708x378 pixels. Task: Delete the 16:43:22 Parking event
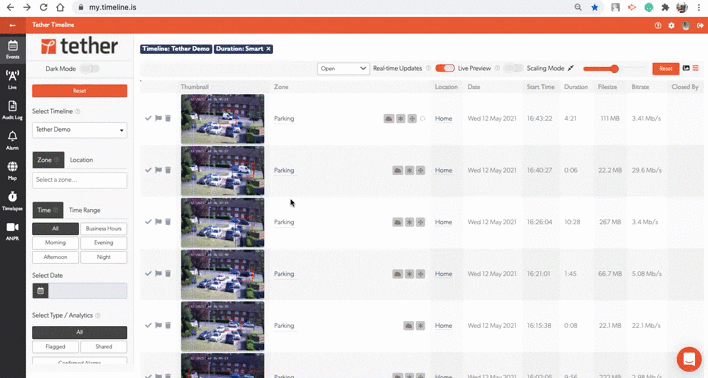168,118
